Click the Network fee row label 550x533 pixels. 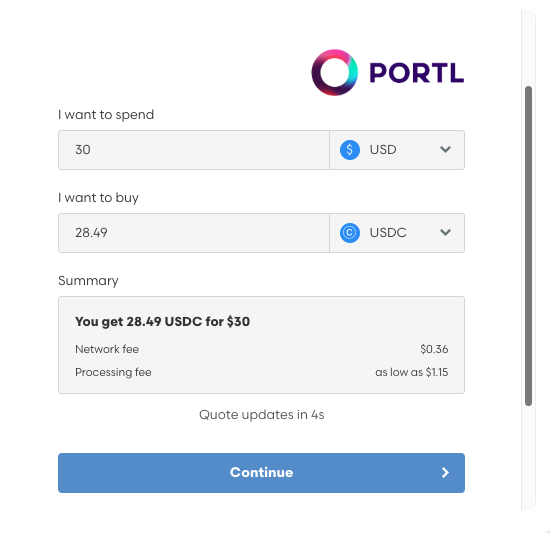coord(107,349)
